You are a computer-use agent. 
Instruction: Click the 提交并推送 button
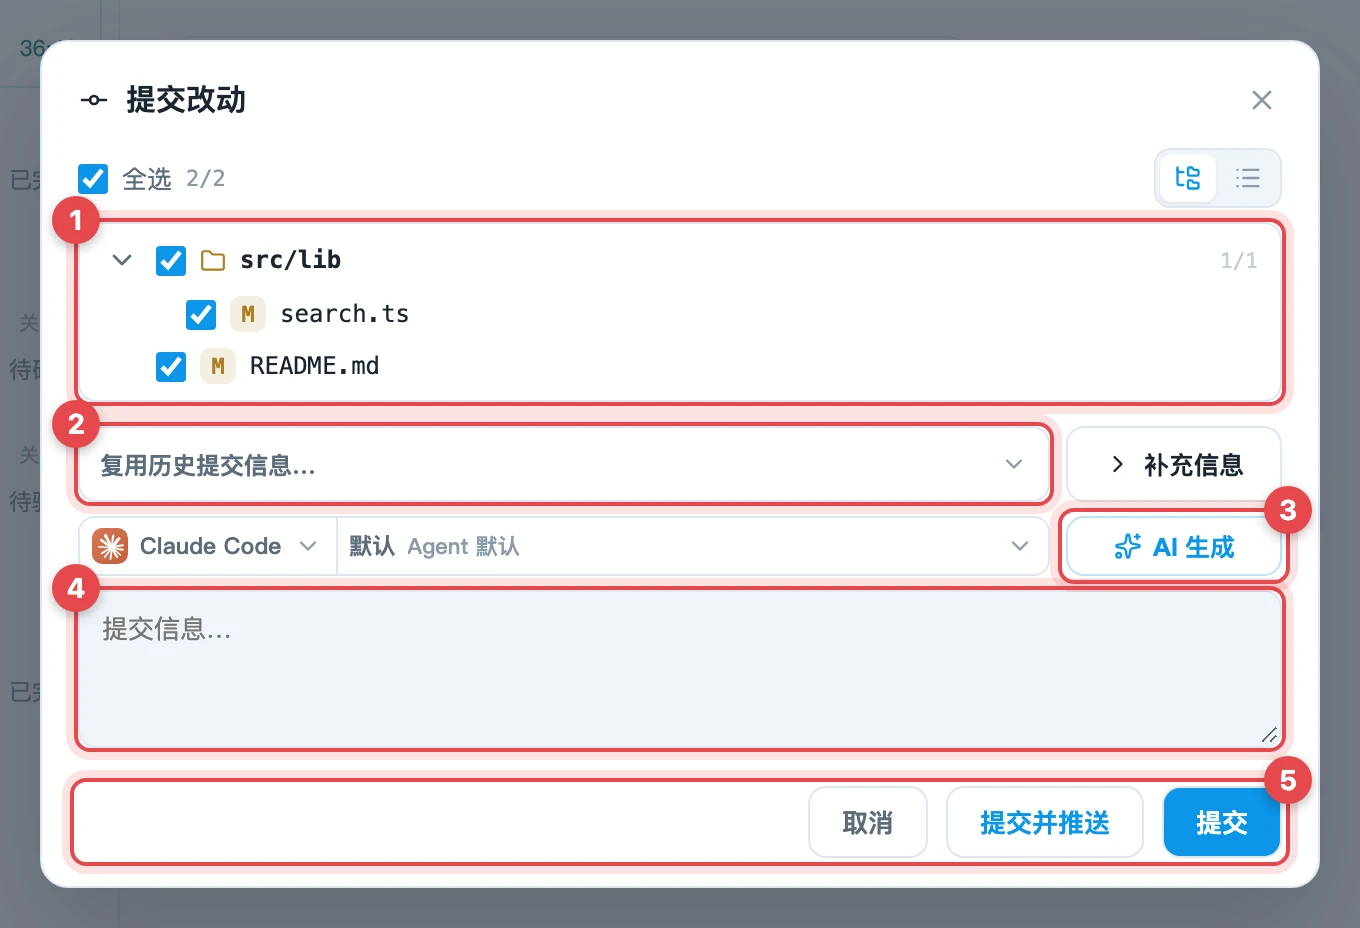[1045, 823]
